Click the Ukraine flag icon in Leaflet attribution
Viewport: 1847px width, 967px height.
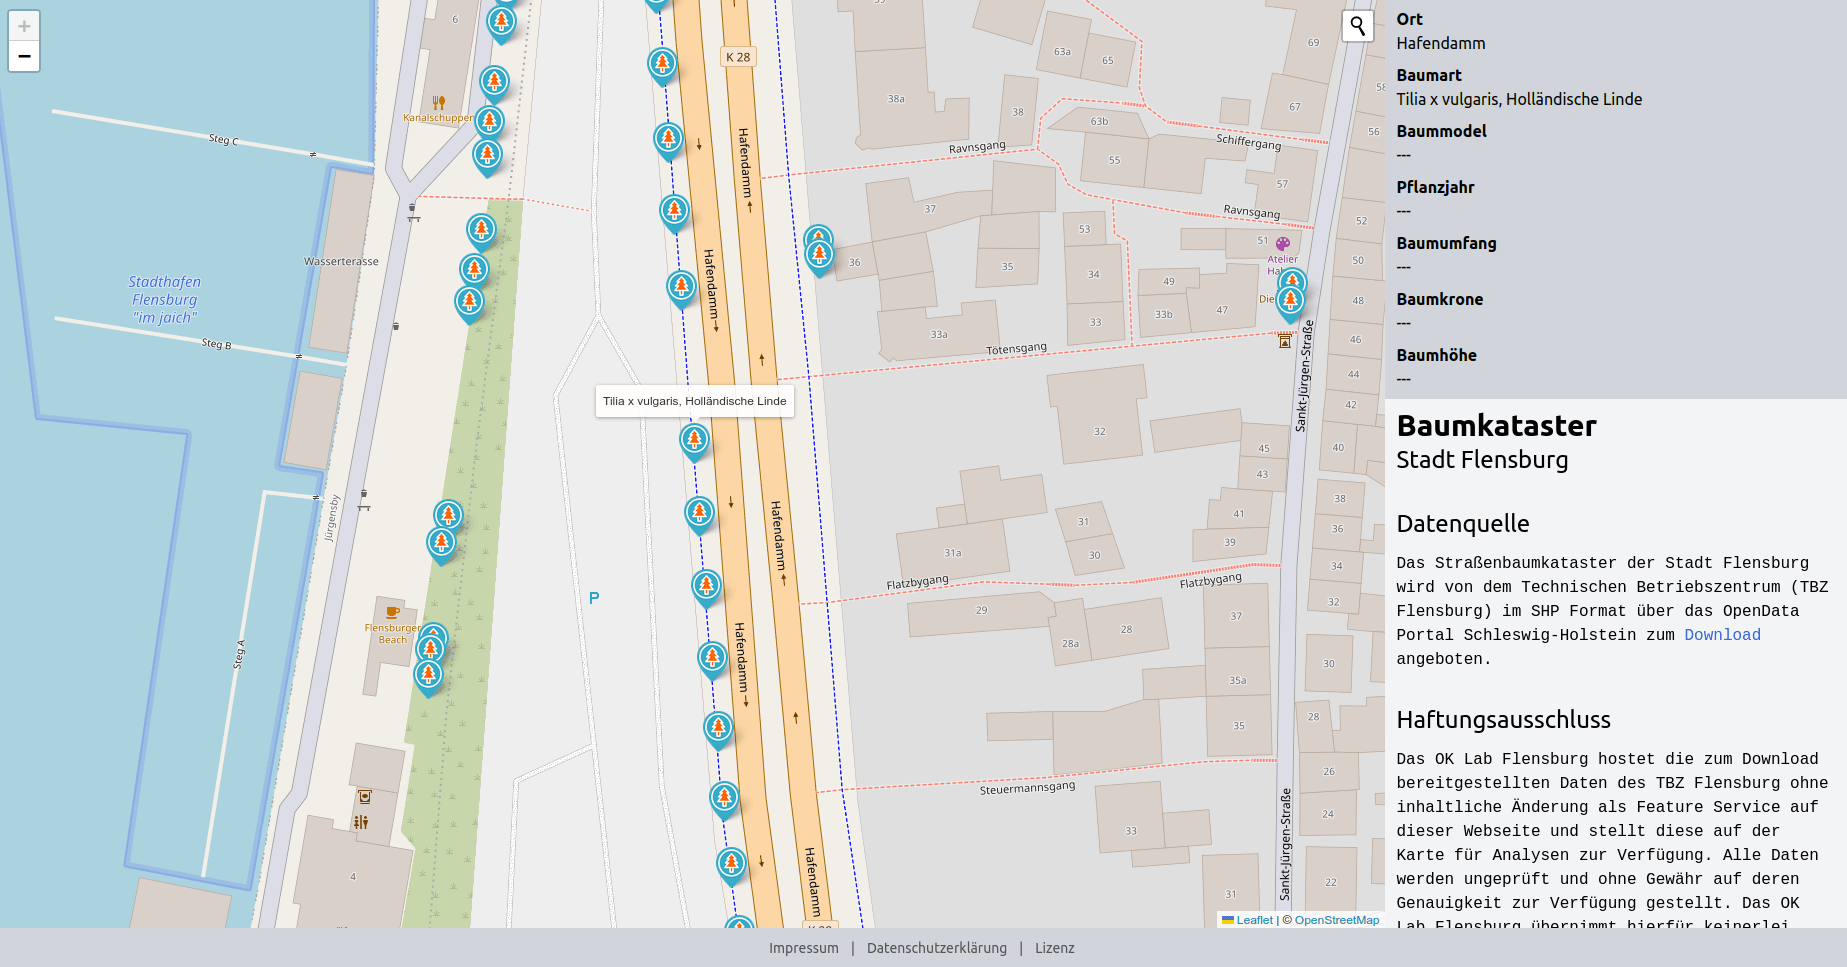(x=1227, y=920)
